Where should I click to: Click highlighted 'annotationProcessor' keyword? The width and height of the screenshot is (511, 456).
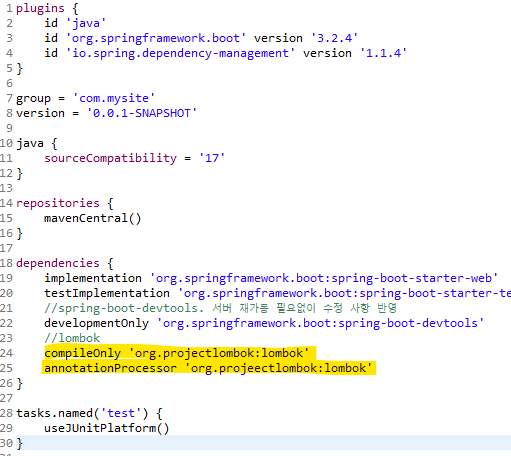[110, 368]
